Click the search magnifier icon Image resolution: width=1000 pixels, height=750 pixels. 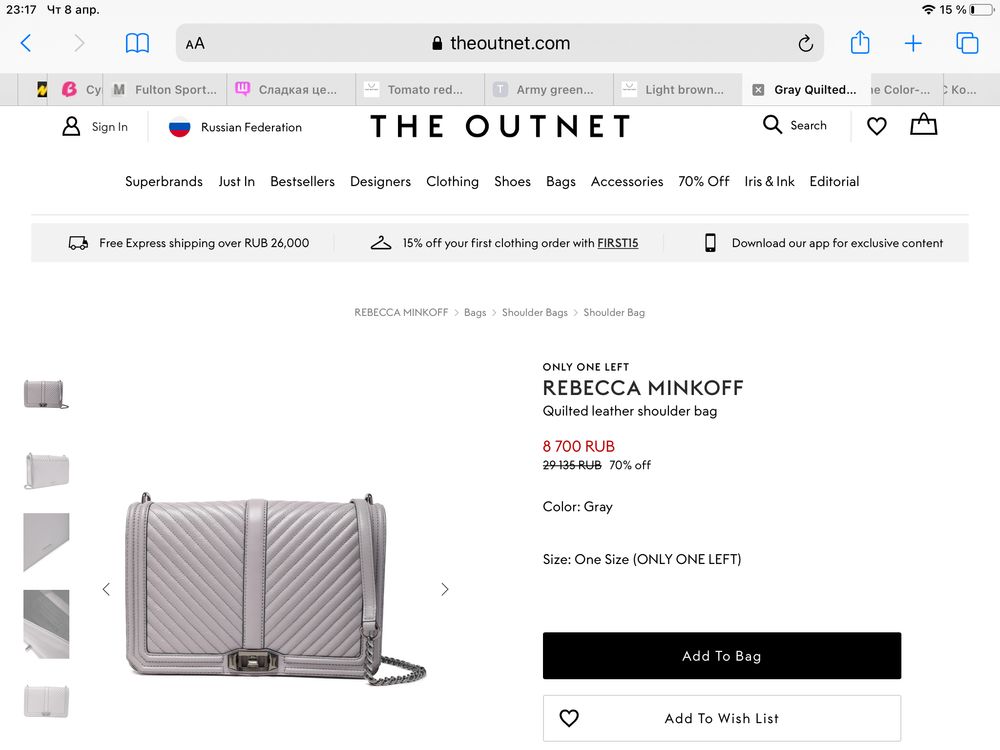click(773, 125)
